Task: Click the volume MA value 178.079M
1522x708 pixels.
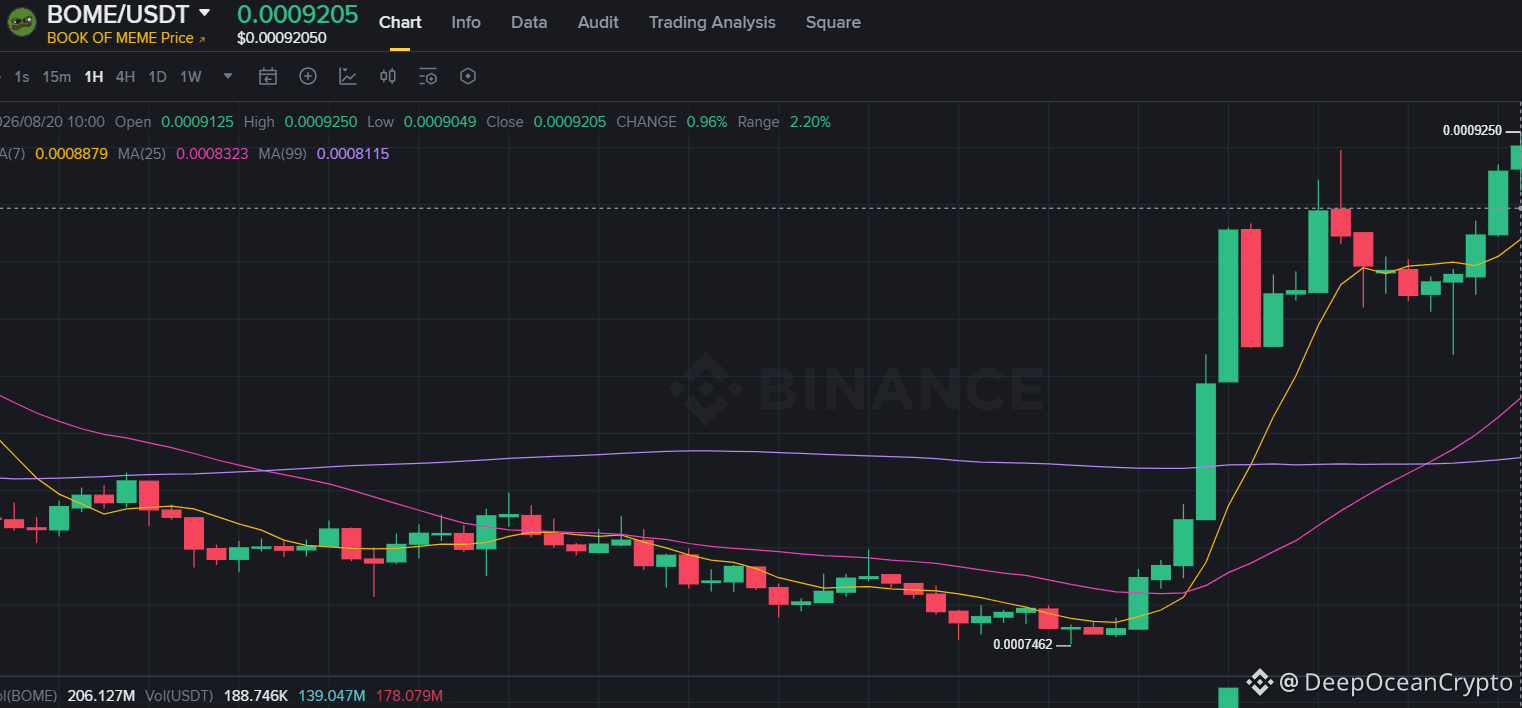Action: (409, 695)
